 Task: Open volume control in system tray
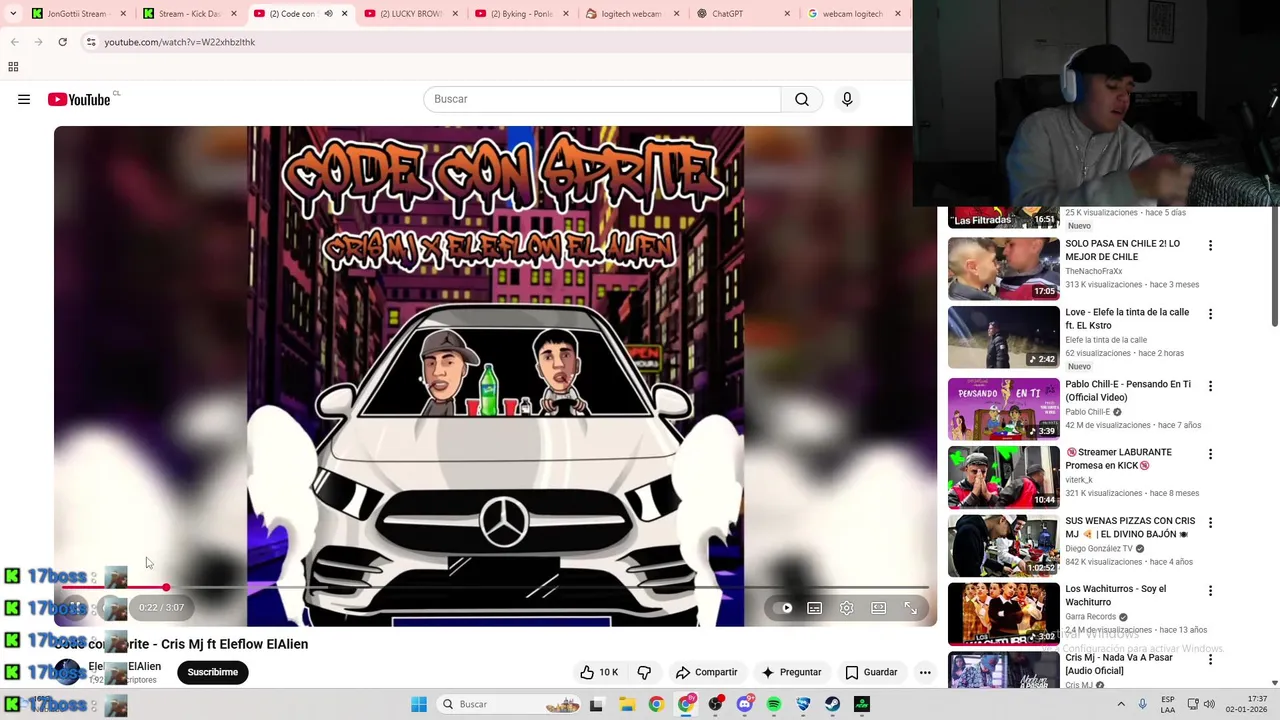click(x=1209, y=704)
